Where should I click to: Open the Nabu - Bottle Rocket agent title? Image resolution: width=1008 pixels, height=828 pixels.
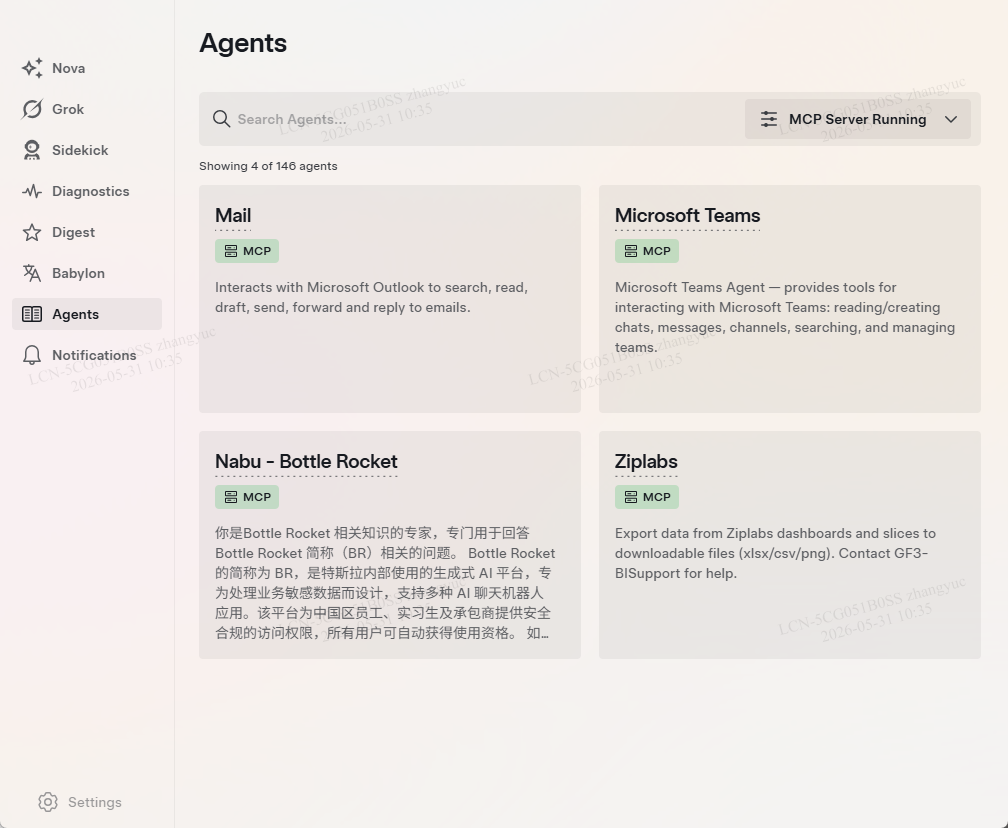[306, 462]
